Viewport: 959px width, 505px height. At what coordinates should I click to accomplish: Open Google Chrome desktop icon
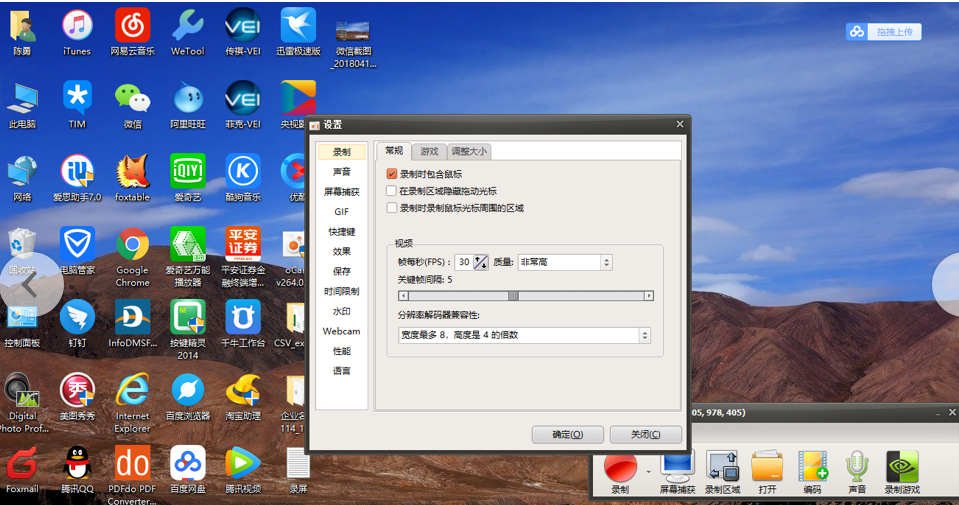point(132,245)
